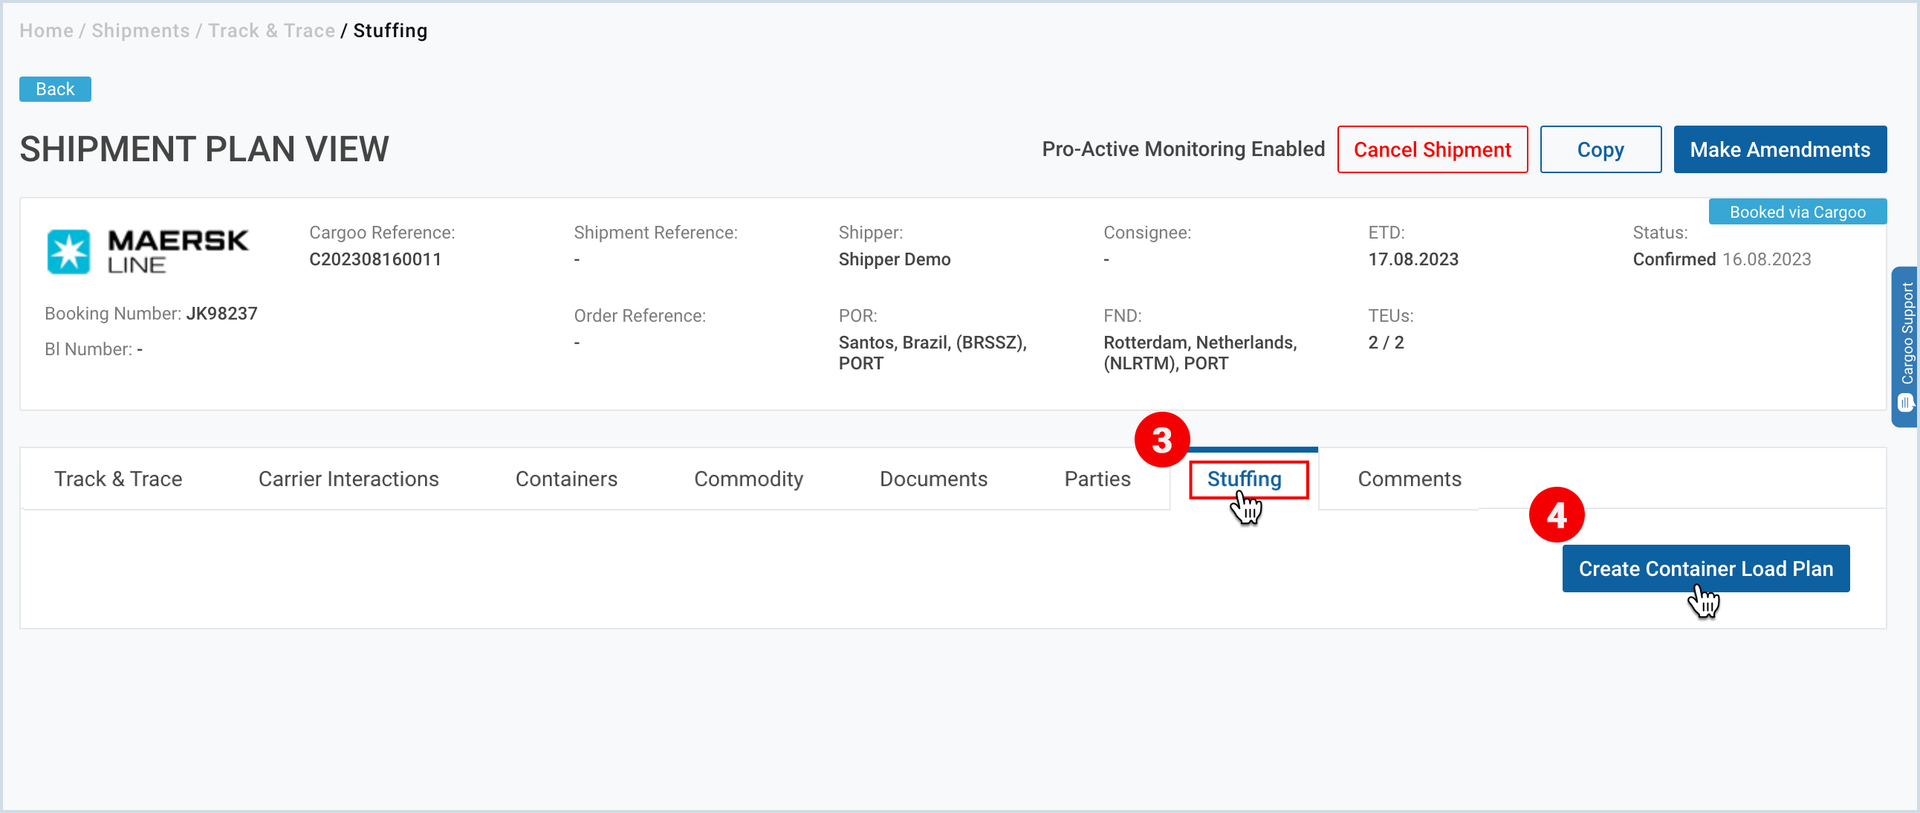Screen dimensions: 1920x813
Task: Click the Shipment Reference label
Action: point(656,233)
